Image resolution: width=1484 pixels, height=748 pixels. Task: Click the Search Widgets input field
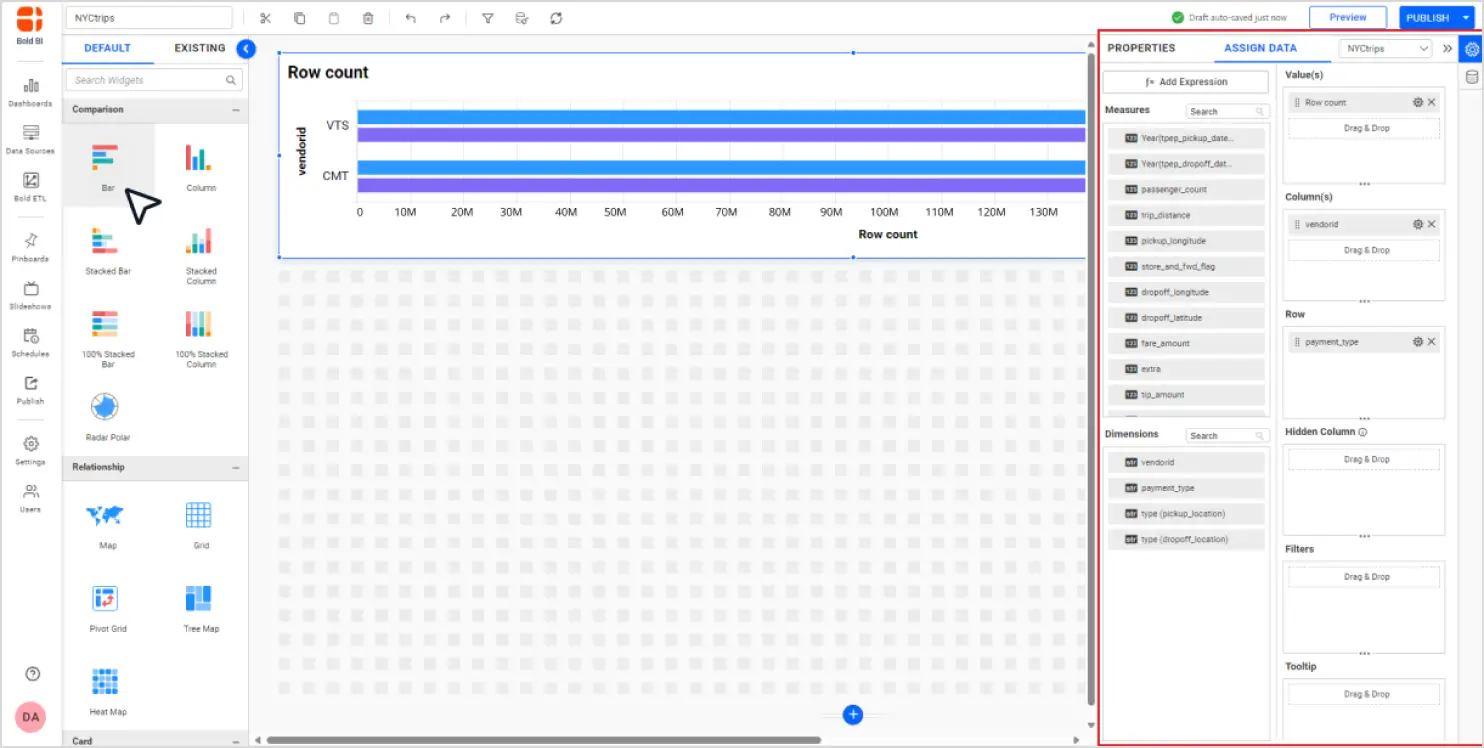coord(148,80)
